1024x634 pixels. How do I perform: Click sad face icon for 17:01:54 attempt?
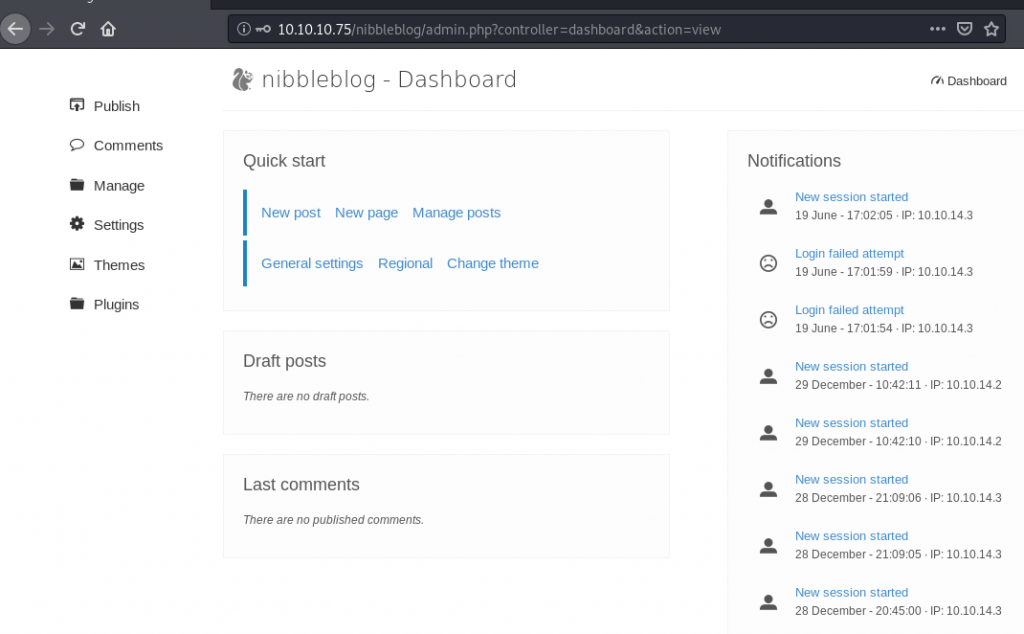769,319
